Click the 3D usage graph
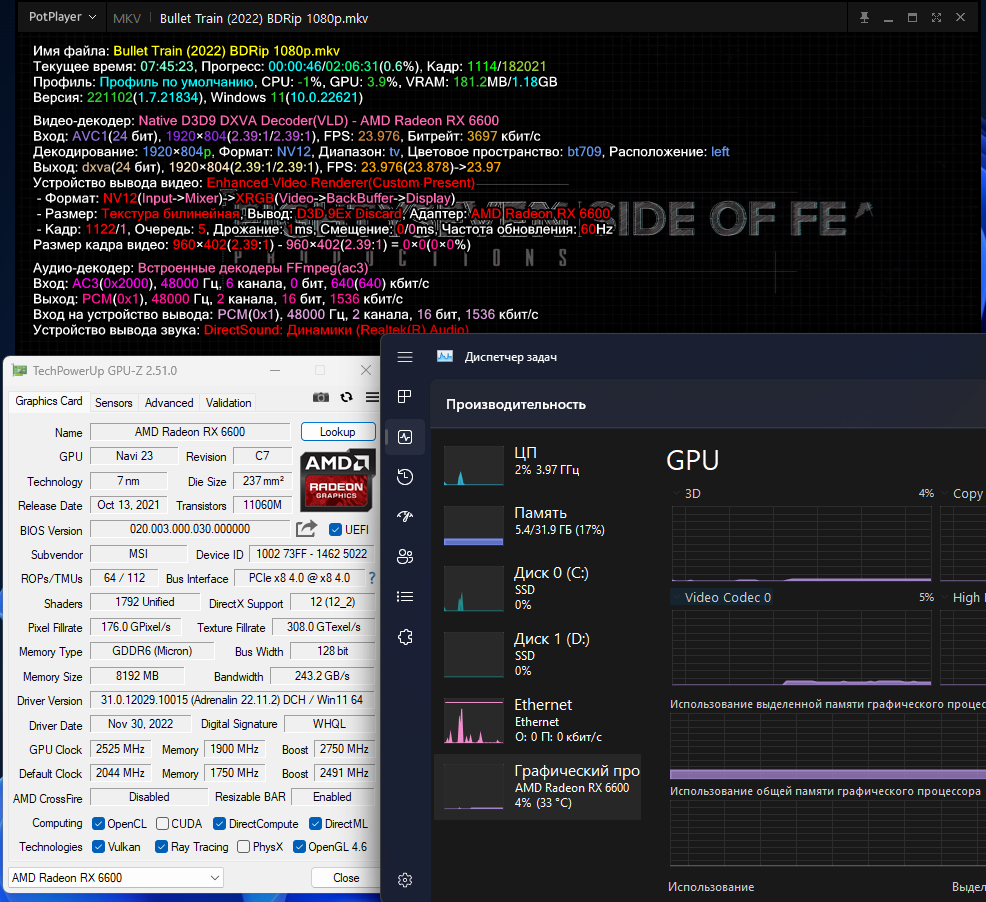Image resolution: width=986 pixels, height=902 pixels. (x=802, y=543)
